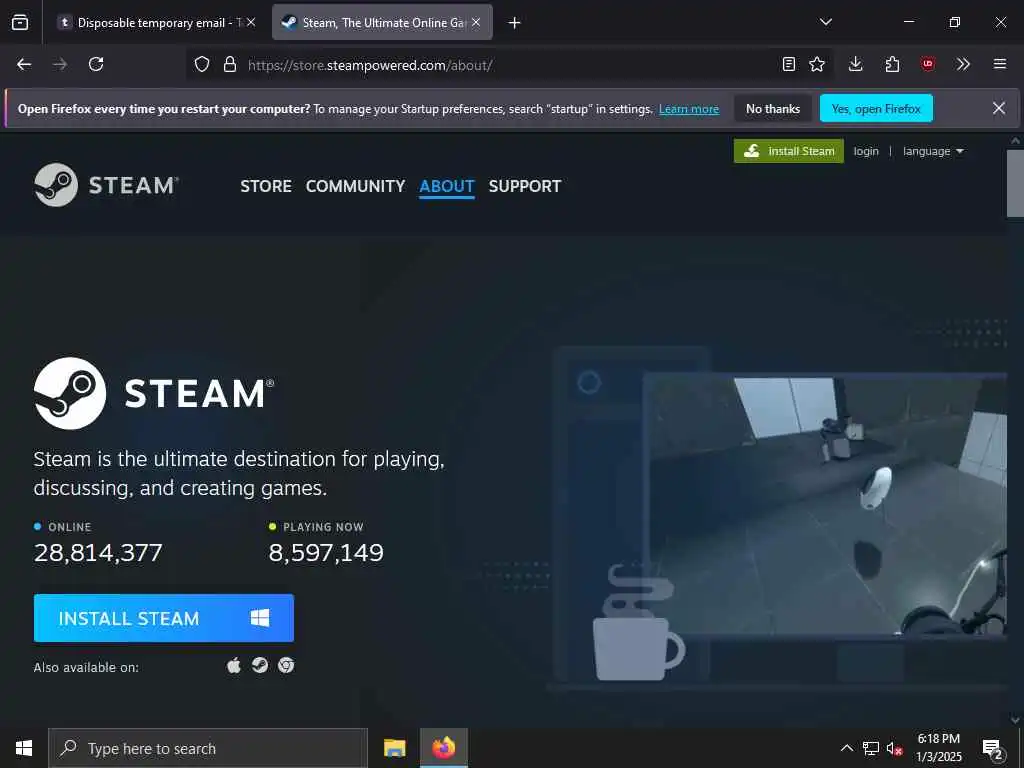Click the uBlock Origin icon
Viewport: 1024px width, 768px height.
coord(927,64)
